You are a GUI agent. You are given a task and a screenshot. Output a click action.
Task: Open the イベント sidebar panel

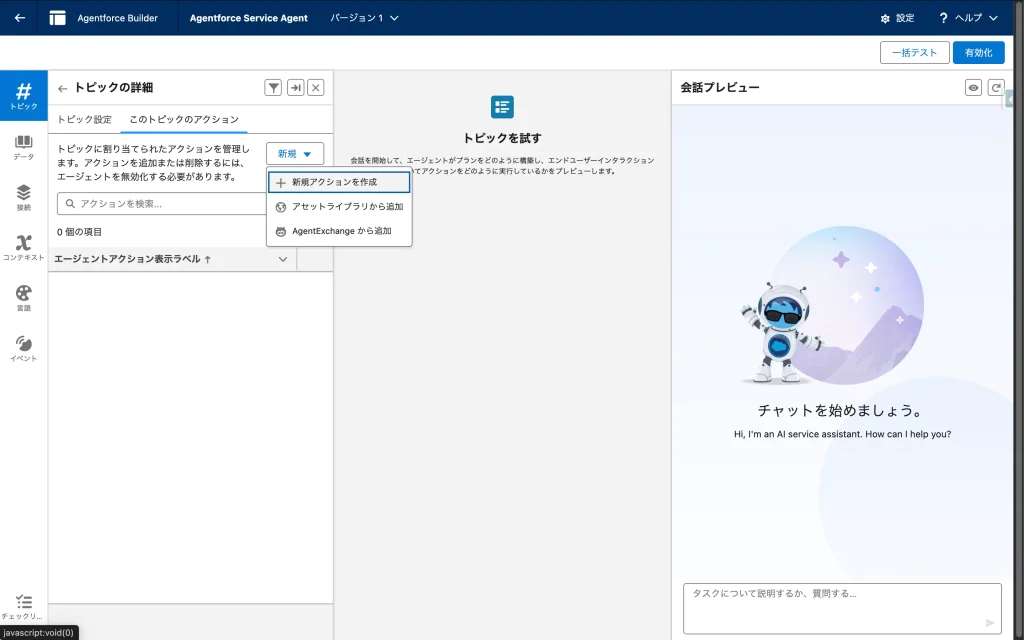(23, 348)
